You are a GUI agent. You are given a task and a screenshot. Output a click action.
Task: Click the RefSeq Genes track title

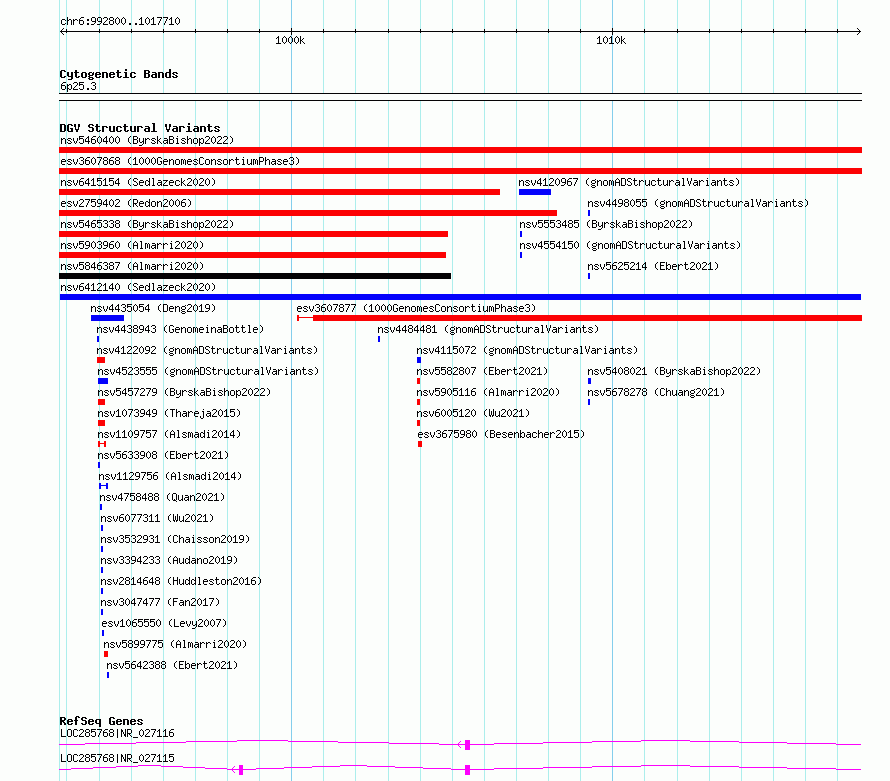coord(102,721)
